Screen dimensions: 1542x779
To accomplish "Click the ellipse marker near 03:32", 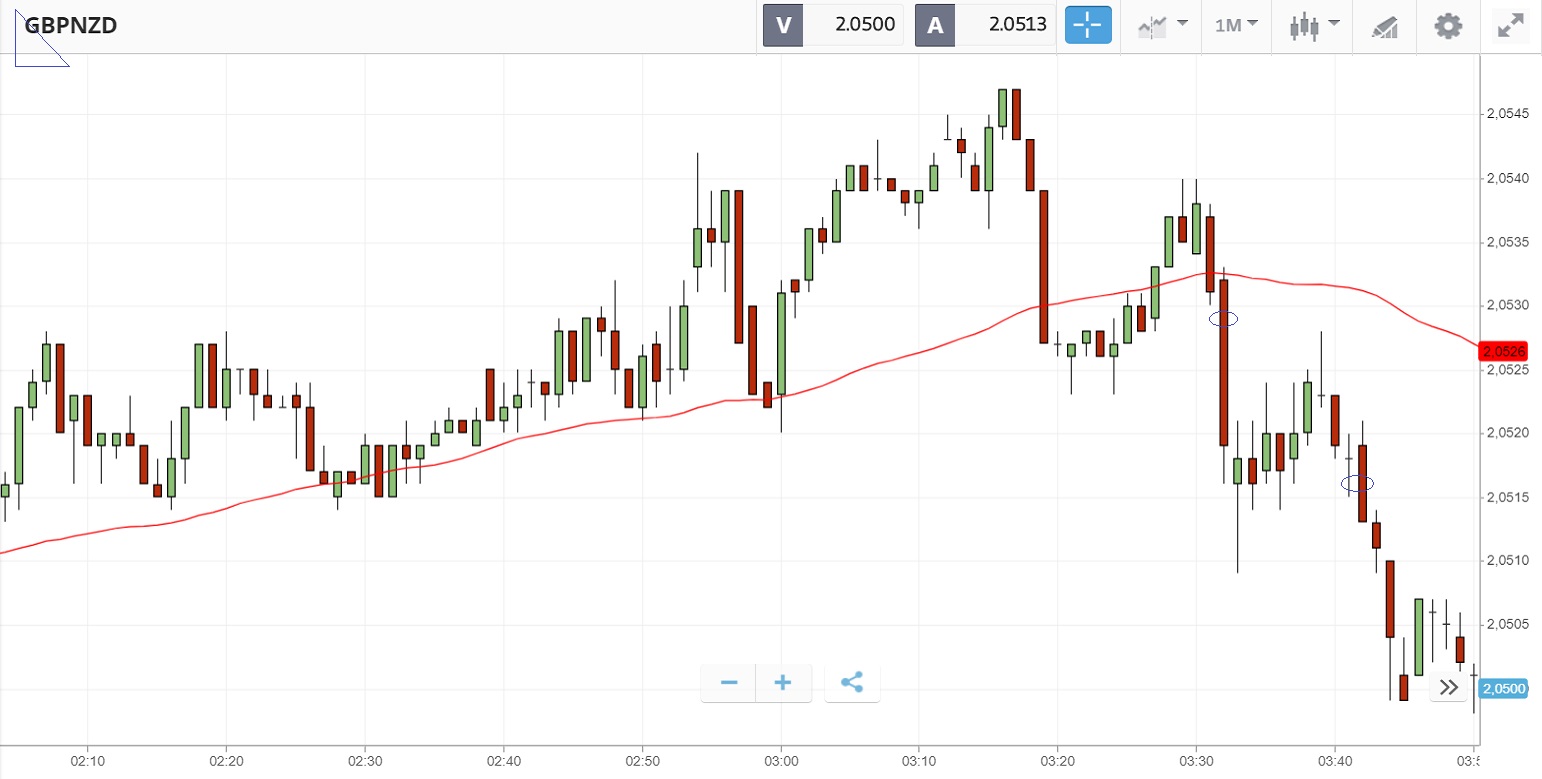I will point(1223,319).
